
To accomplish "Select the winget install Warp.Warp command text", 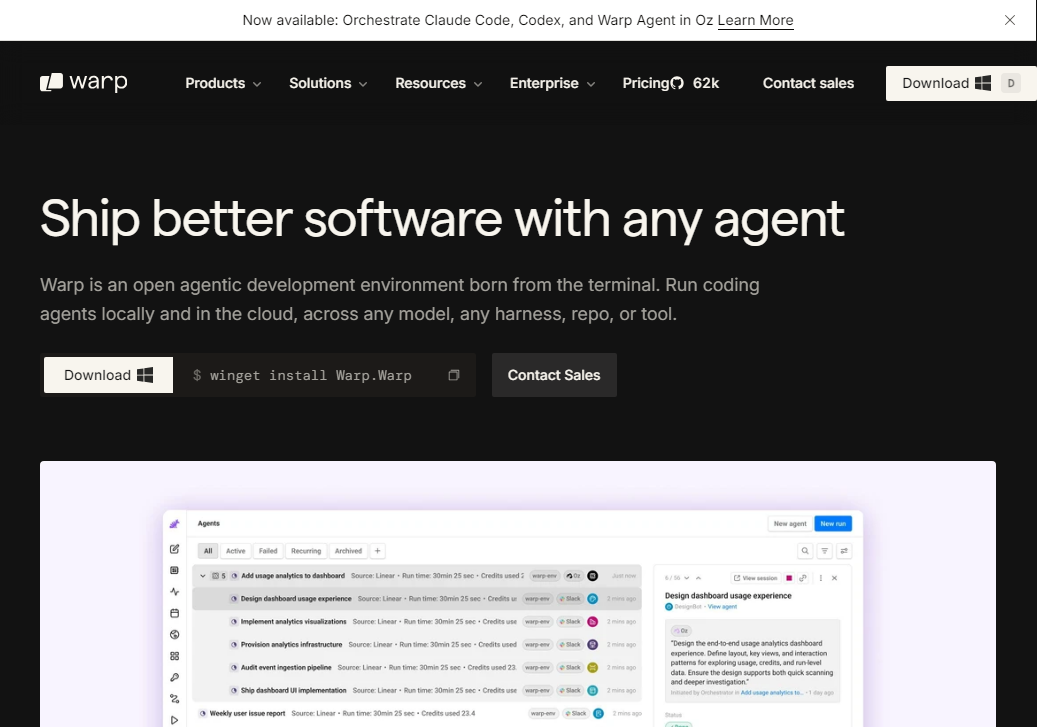I will pos(311,375).
